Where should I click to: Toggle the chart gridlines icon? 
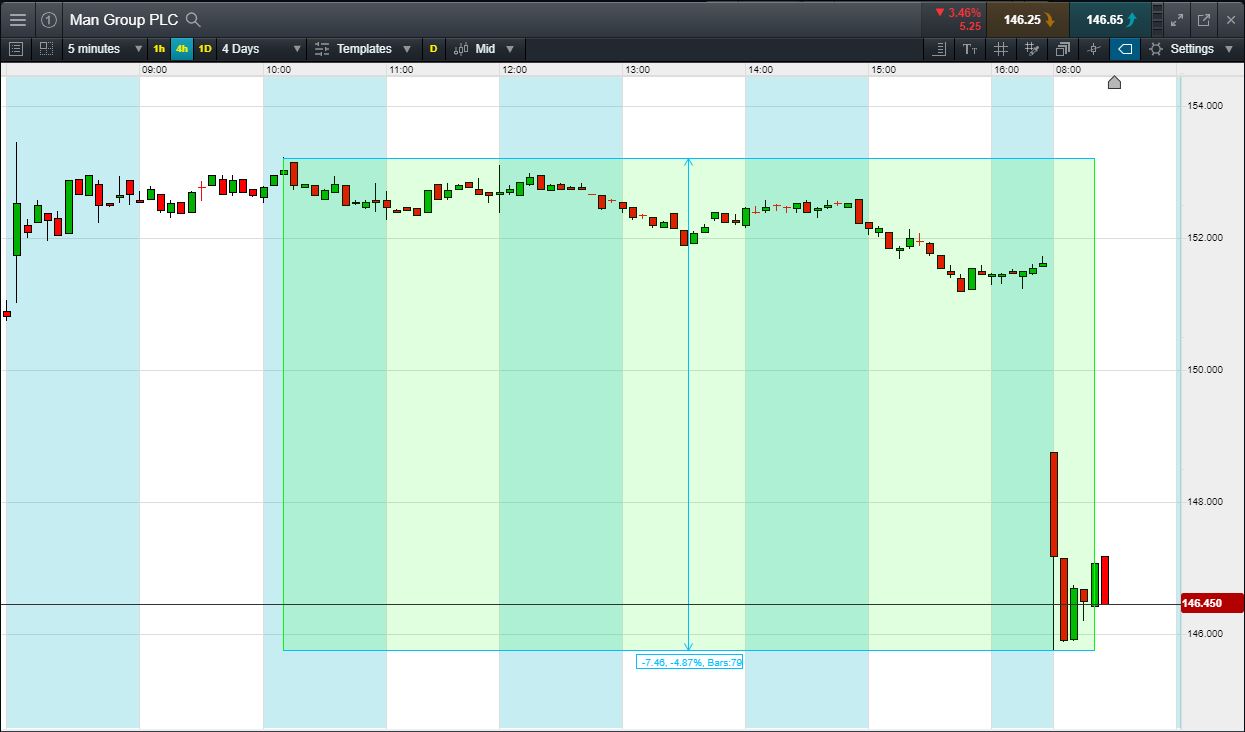coord(1001,48)
